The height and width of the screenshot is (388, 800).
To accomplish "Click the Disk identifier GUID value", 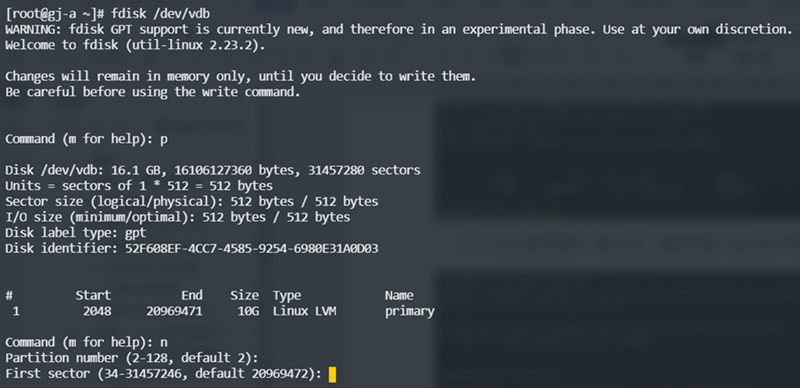I will (x=252, y=249).
